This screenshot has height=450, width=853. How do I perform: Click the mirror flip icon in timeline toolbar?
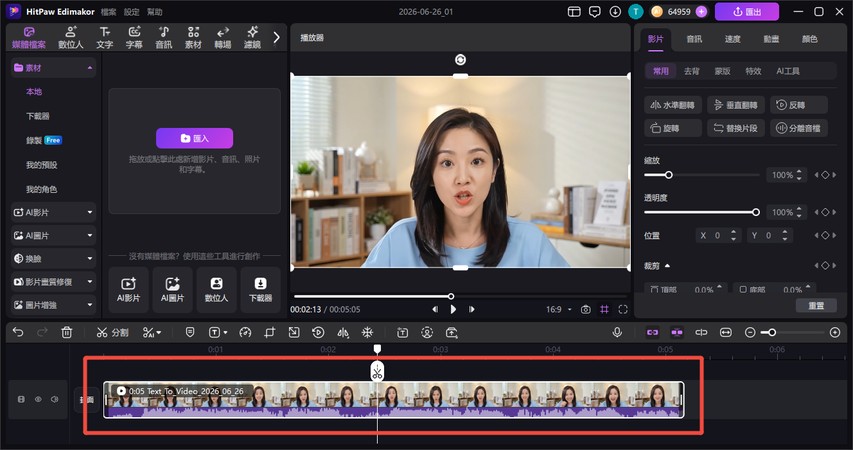tap(343, 332)
